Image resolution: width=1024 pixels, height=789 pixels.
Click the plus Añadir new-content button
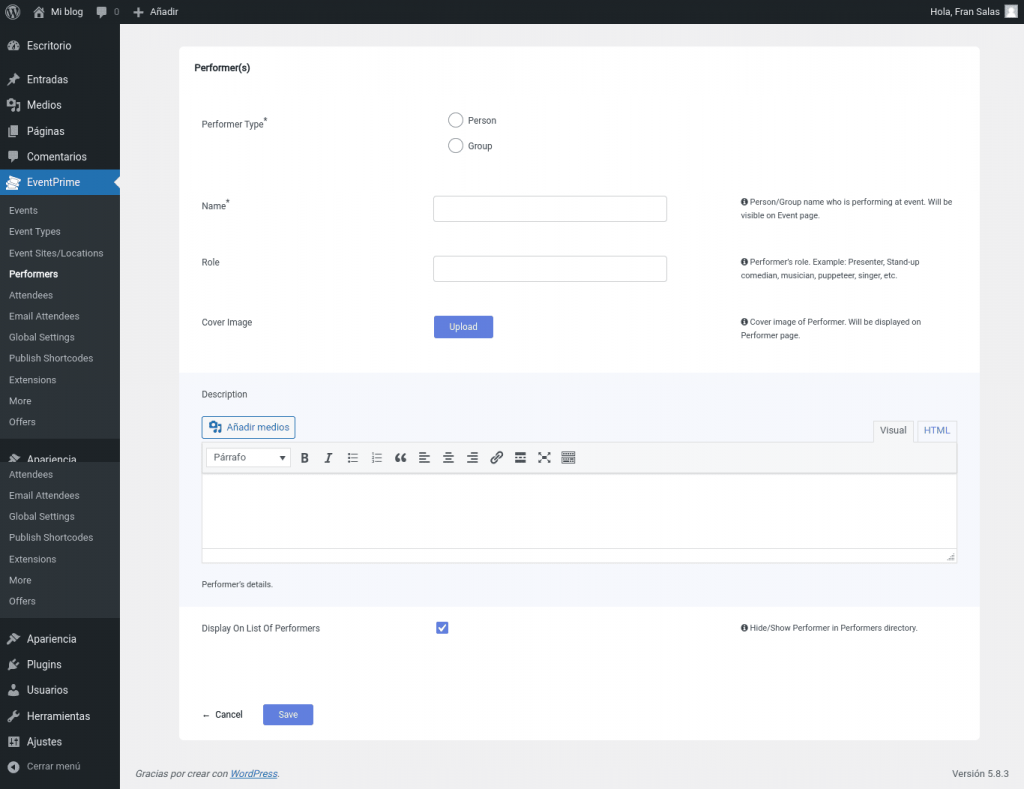pos(155,12)
